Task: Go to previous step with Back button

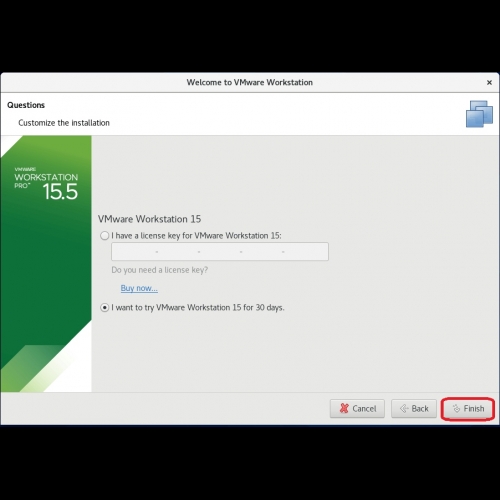Action: (x=414, y=408)
